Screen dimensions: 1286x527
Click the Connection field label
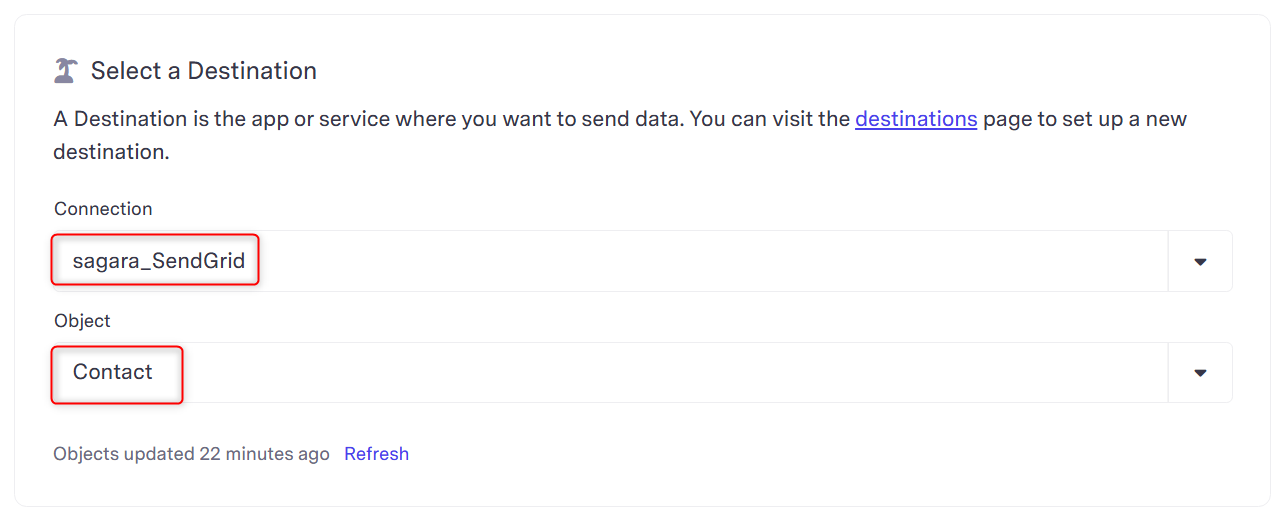click(x=103, y=209)
